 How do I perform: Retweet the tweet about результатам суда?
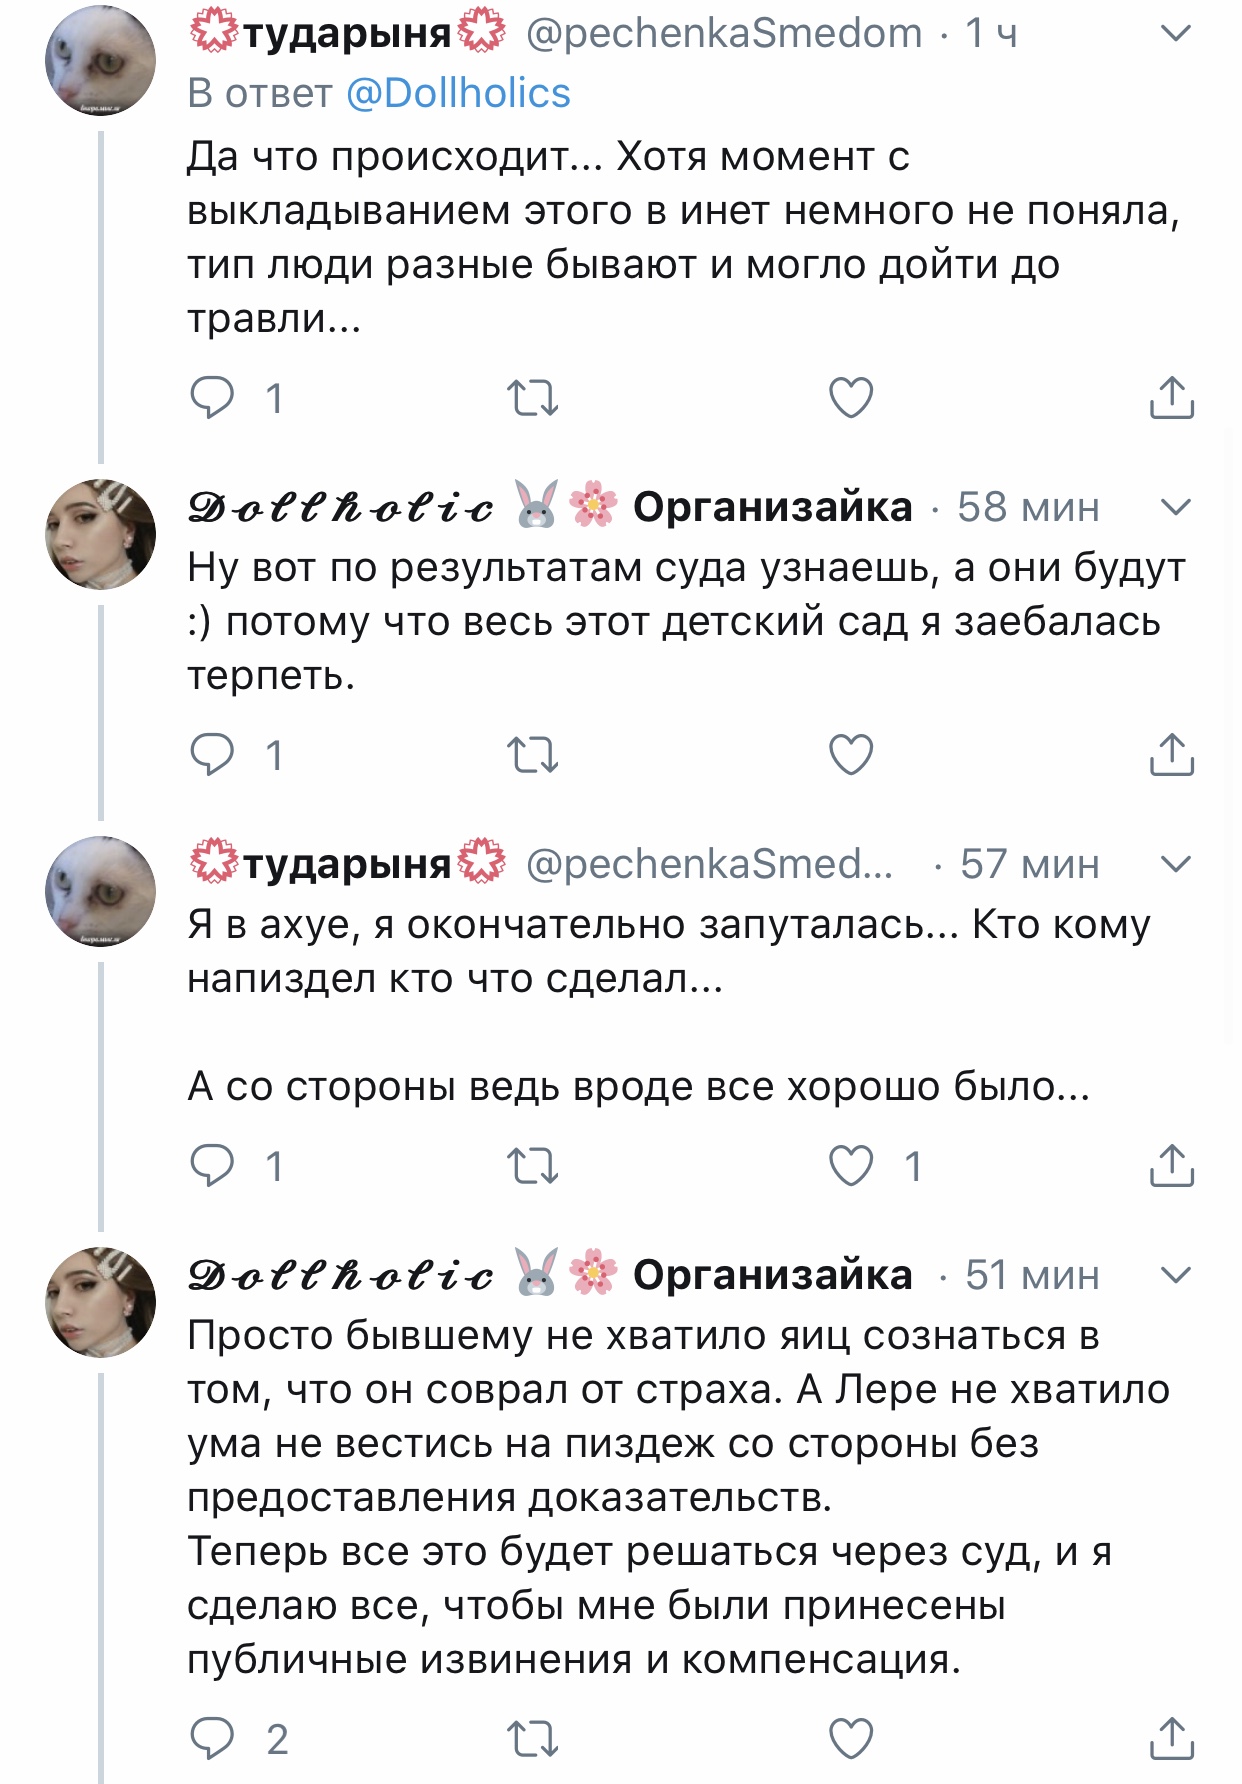[x=532, y=755]
